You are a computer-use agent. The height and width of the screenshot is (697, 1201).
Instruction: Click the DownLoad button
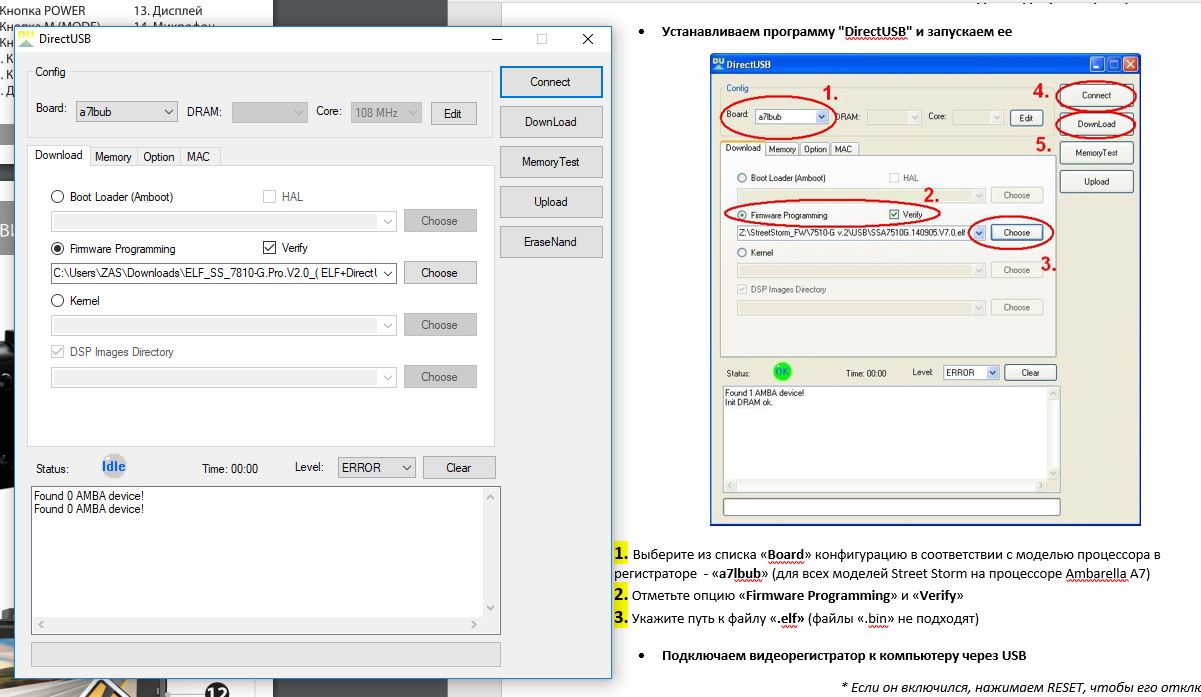550,122
